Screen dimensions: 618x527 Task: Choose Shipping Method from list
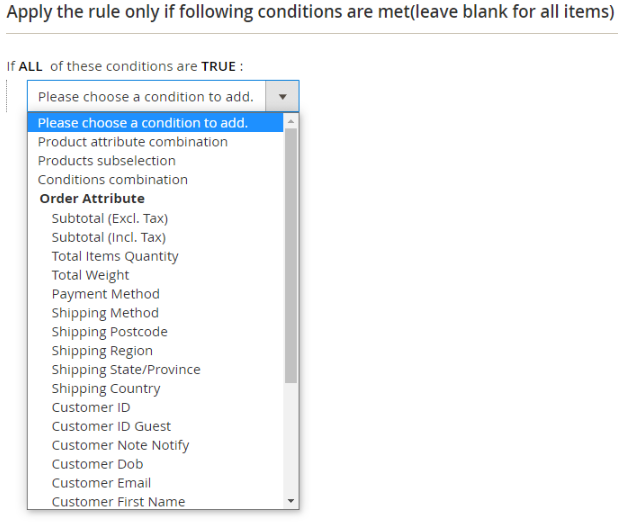pos(105,313)
